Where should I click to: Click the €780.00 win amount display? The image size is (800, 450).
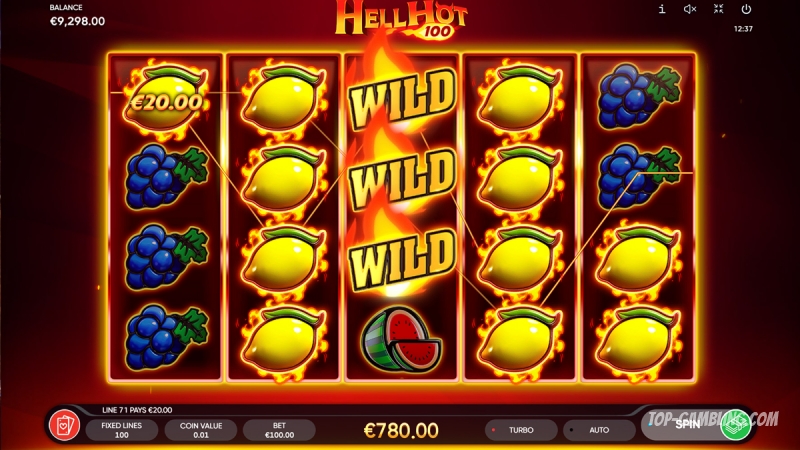[x=401, y=430]
